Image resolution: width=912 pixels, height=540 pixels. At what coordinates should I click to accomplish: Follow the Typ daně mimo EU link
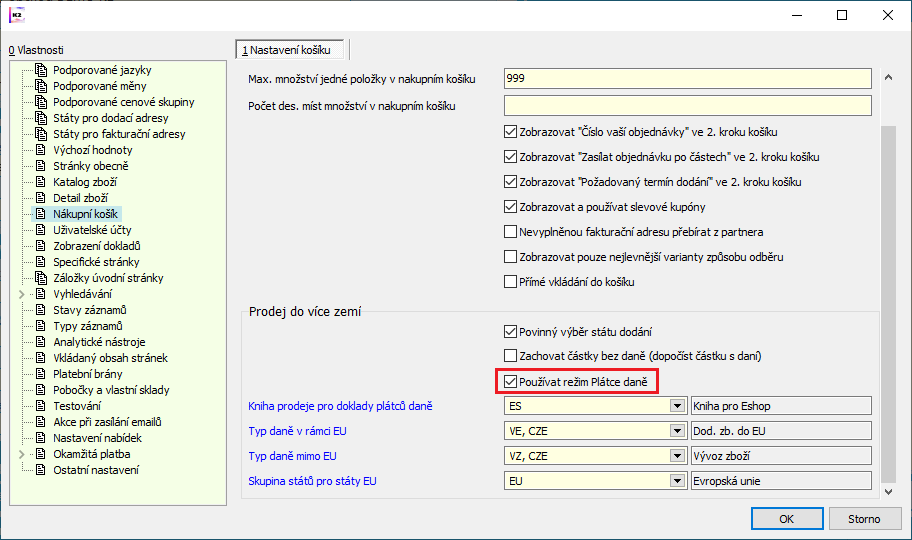293,456
